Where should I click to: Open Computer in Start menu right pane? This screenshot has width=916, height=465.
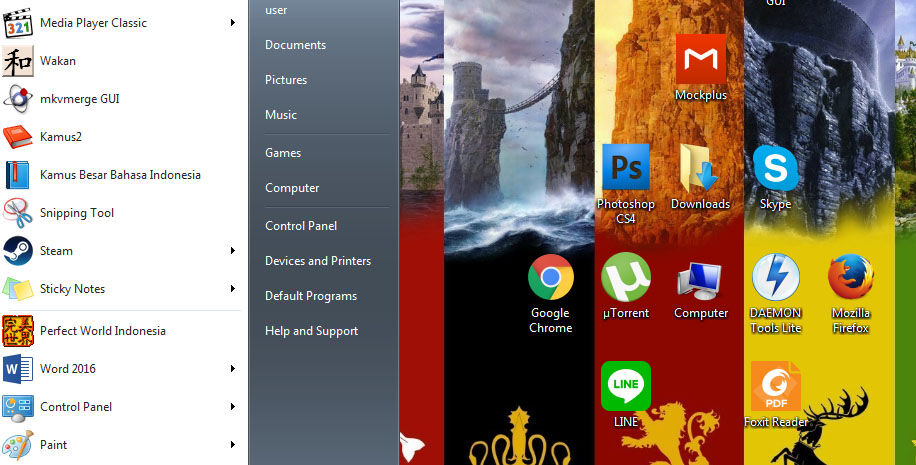[x=292, y=188]
